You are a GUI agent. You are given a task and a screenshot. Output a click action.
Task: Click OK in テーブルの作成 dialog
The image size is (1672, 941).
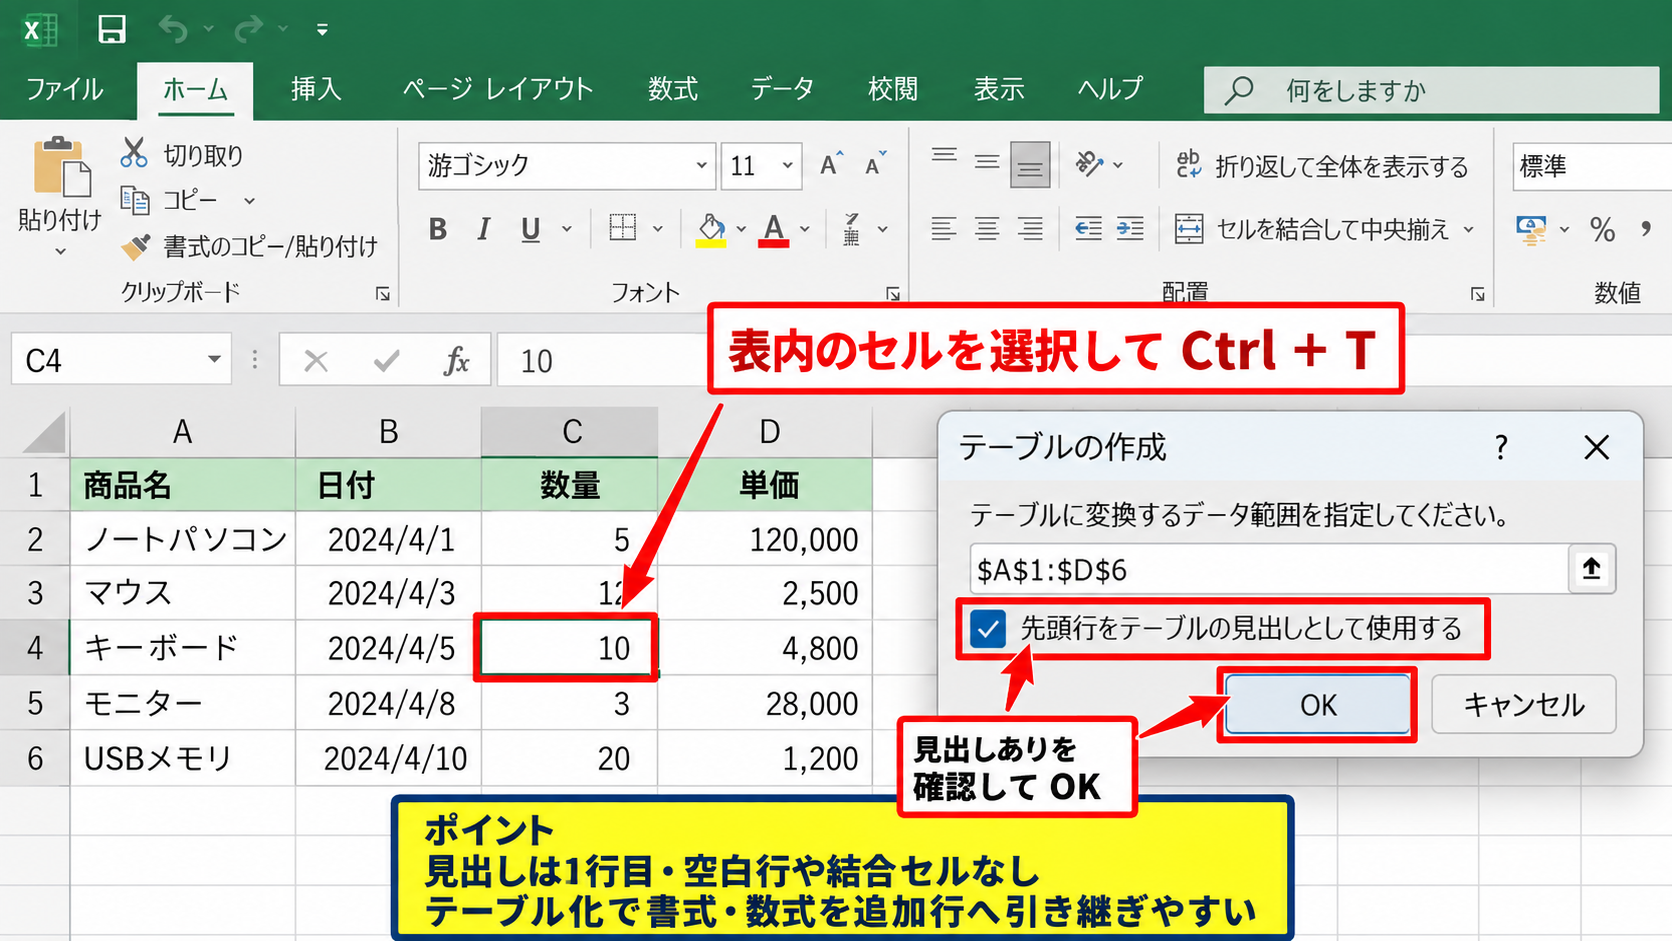1317,705
